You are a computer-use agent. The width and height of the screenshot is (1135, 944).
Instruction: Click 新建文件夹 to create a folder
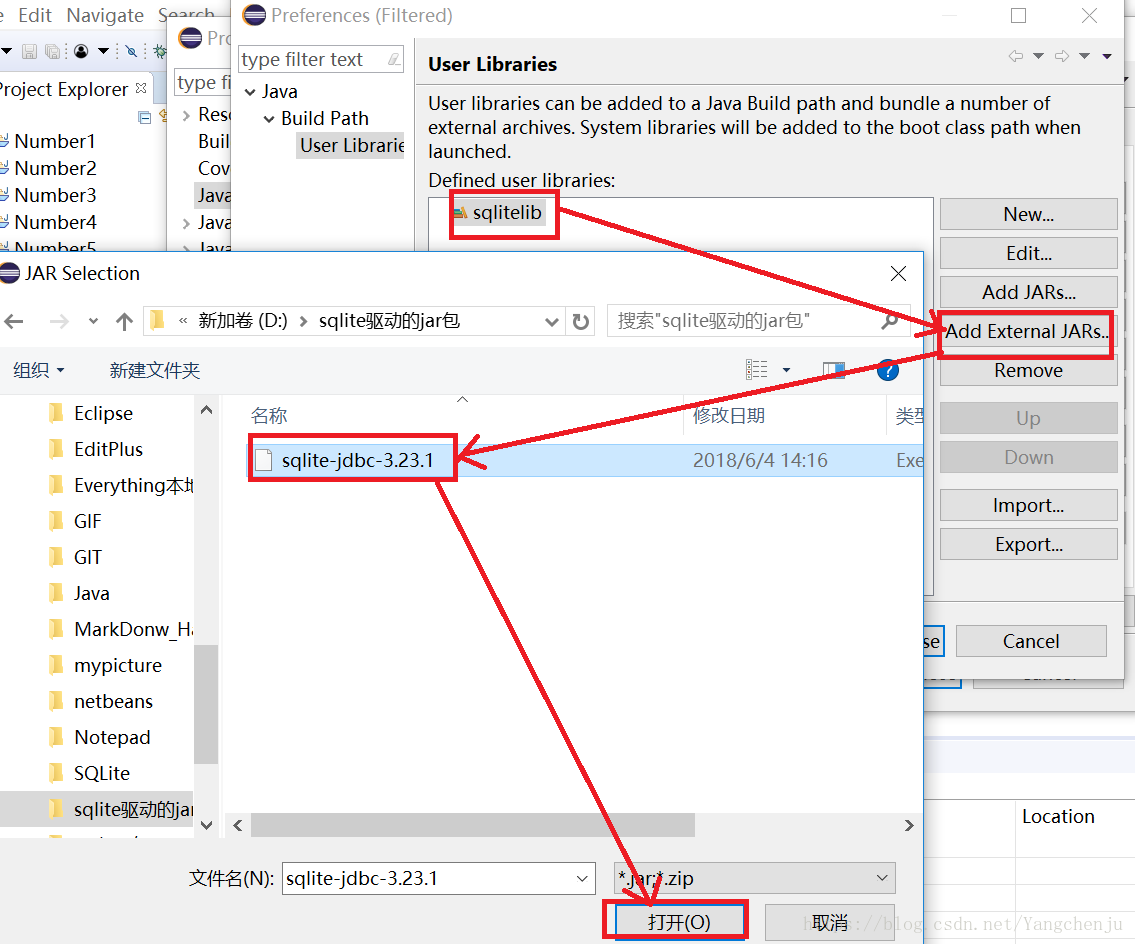(x=154, y=370)
